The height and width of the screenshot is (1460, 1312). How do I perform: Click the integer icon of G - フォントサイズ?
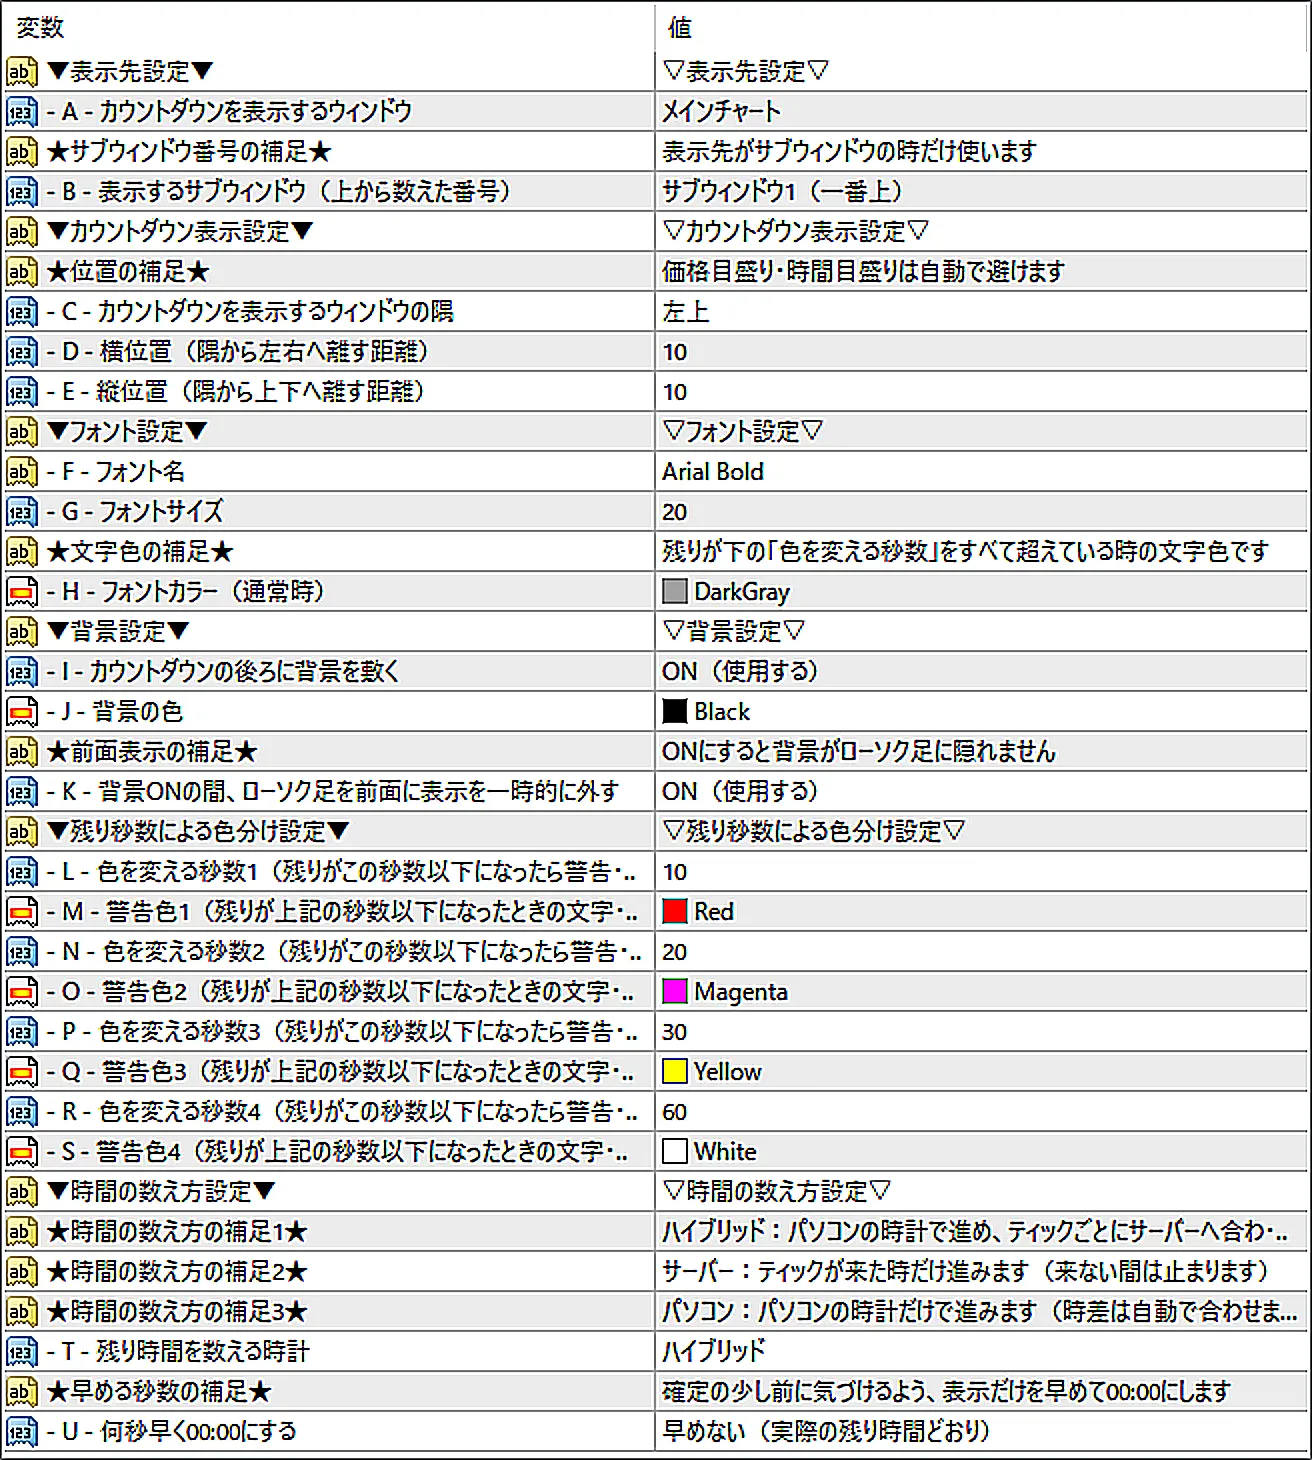[22, 512]
